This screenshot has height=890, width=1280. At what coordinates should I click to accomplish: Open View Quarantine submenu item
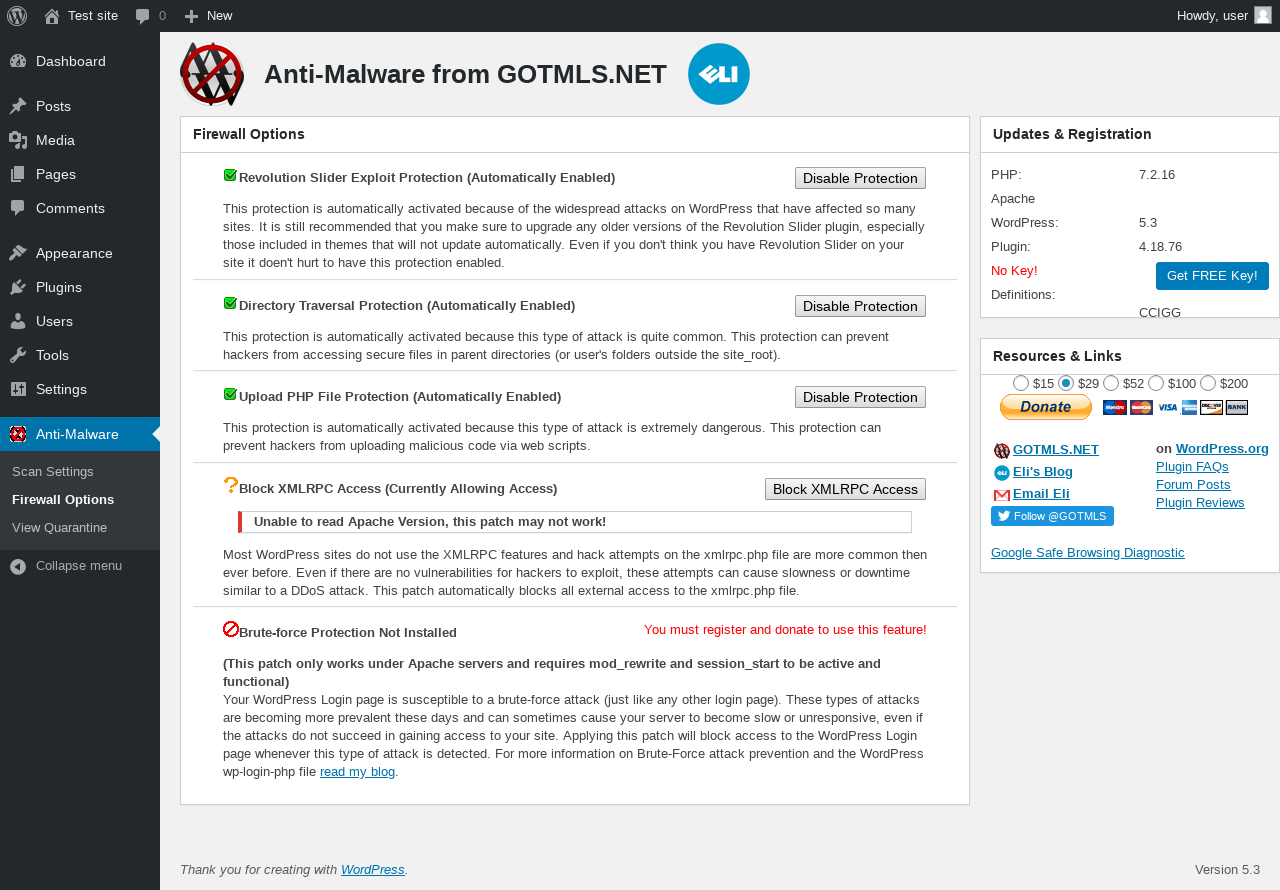tap(59, 527)
